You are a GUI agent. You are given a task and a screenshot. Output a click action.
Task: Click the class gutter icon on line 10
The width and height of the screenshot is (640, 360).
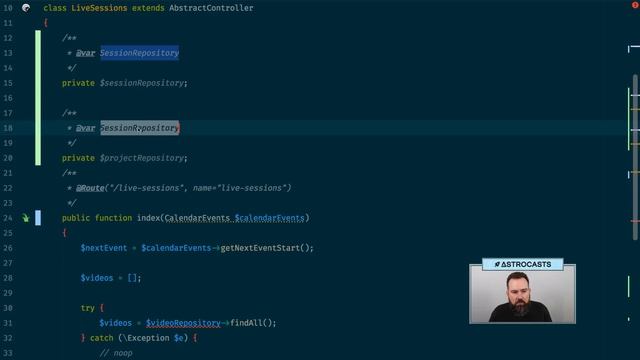pos(26,8)
